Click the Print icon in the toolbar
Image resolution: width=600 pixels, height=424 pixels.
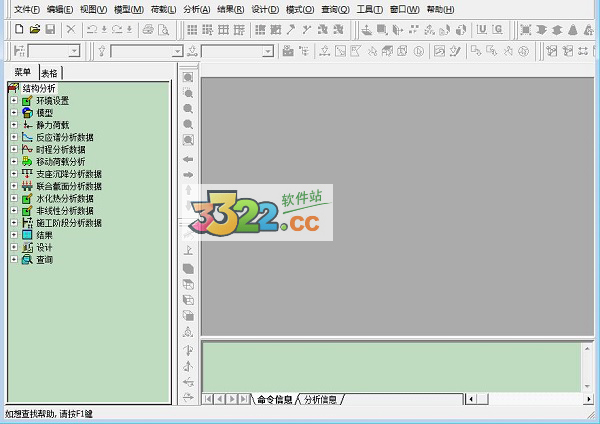[148, 29]
